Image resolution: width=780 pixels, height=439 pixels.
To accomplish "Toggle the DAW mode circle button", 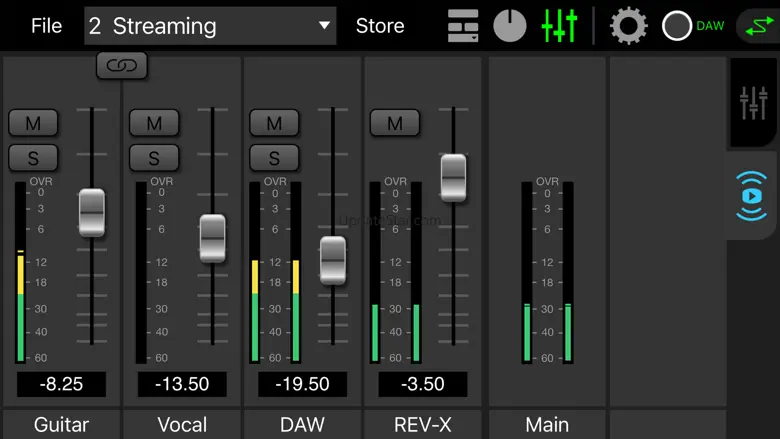I will point(677,26).
